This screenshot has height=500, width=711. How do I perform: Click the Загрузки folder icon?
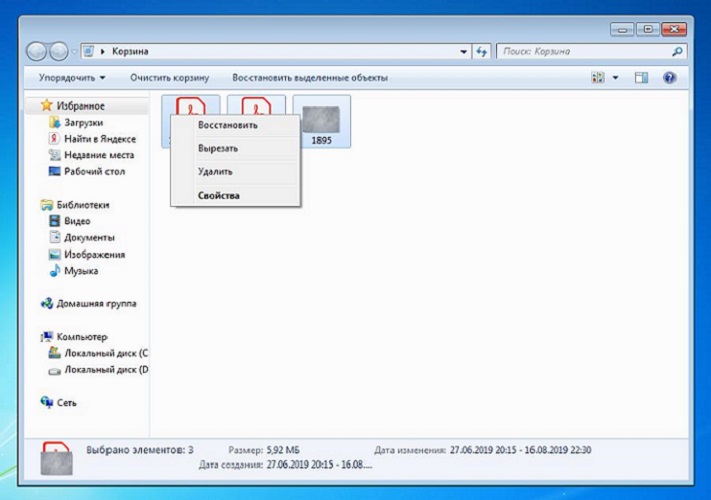coord(54,122)
